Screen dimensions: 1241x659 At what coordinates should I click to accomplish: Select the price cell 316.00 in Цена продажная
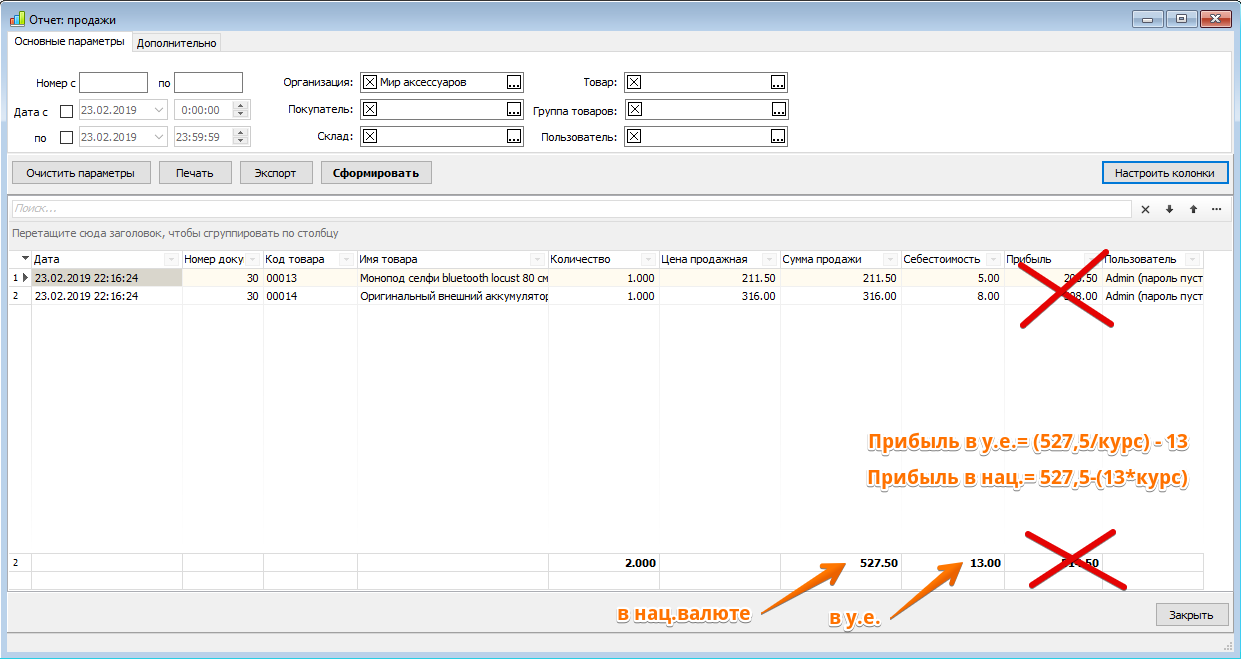coord(720,296)
